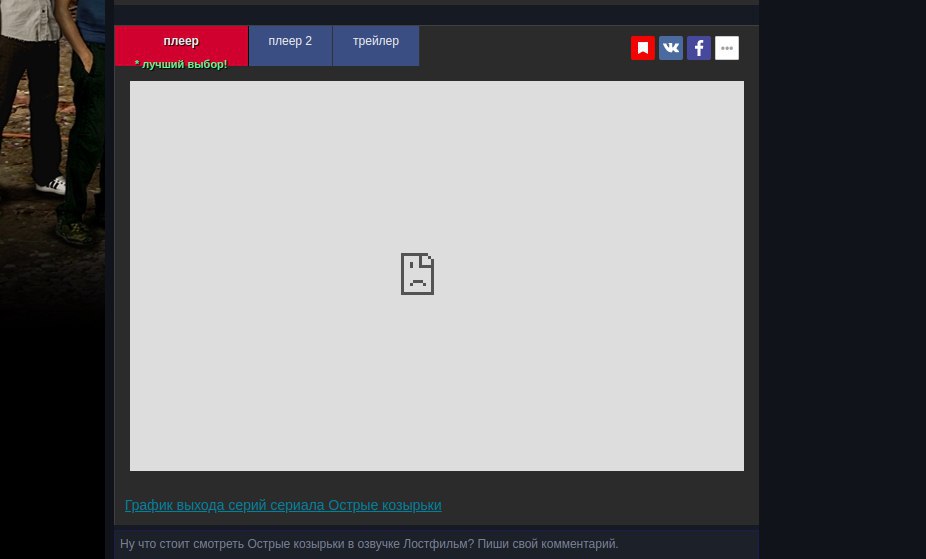Click the sad-face broken page icon in player

pyautogui.click(x=418, y=274)
